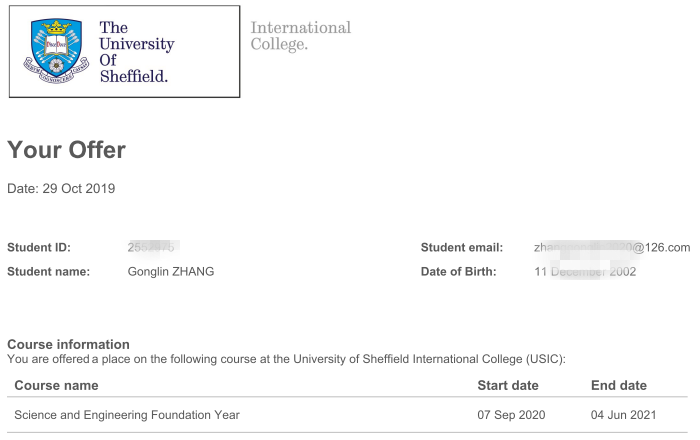Click the "Your Offer" heading
The image size is (700, 440).
[x=66, y=150]
